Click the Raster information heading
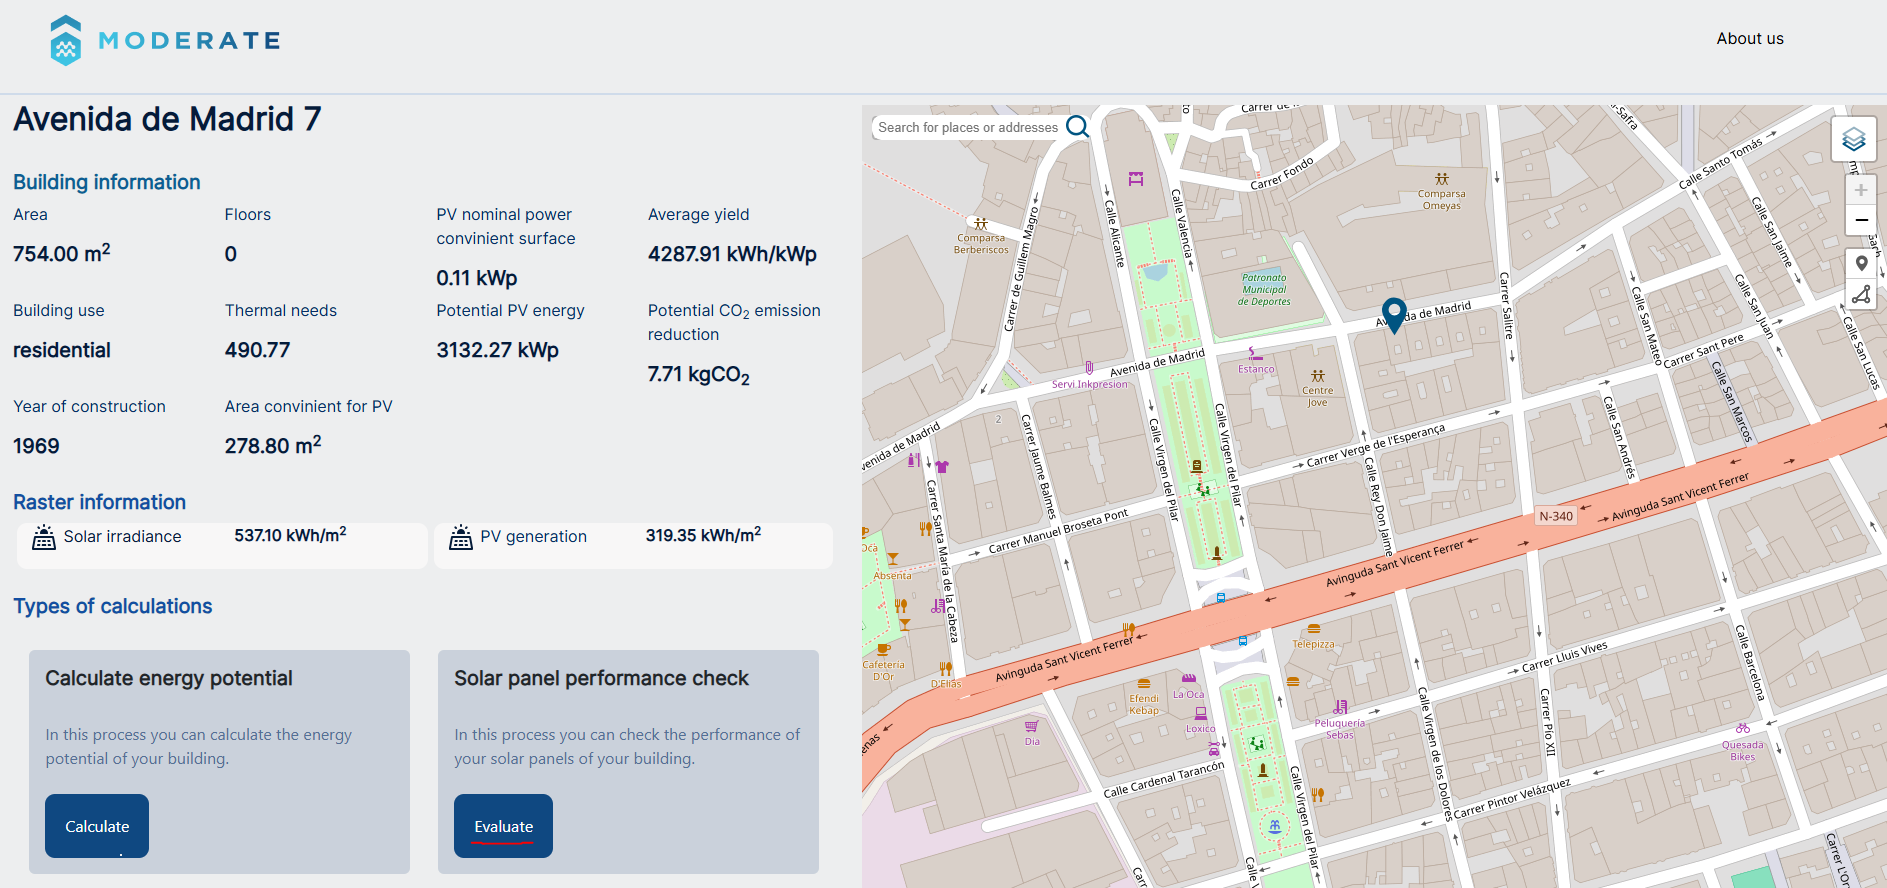 tap(99, 502)
